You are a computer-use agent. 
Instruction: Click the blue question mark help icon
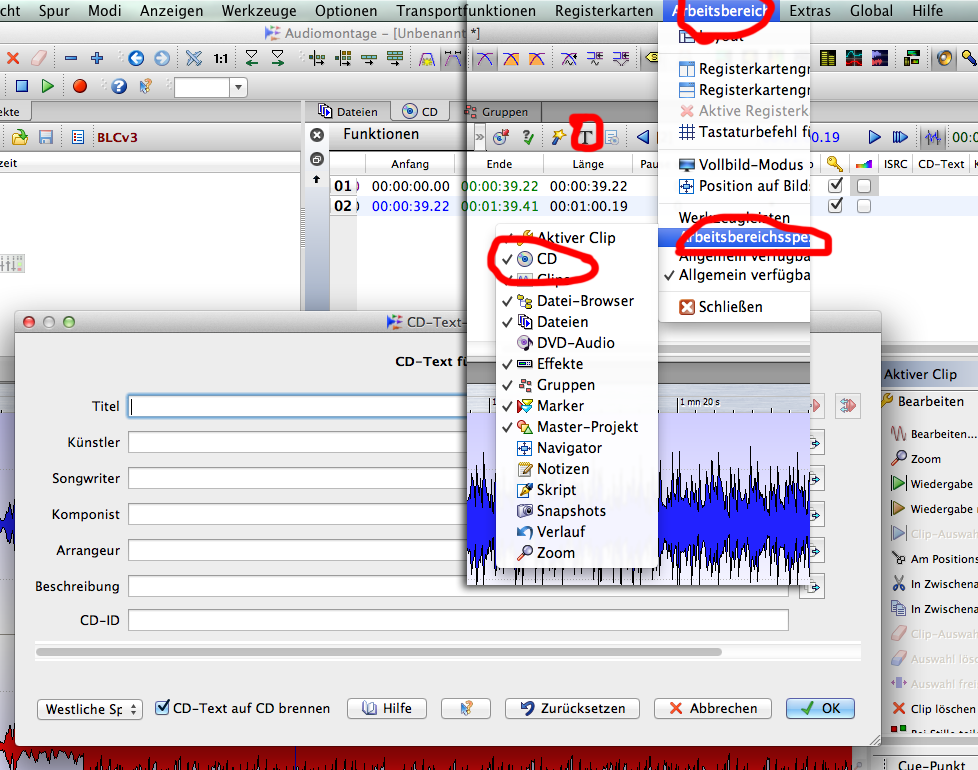click(119, 86)
